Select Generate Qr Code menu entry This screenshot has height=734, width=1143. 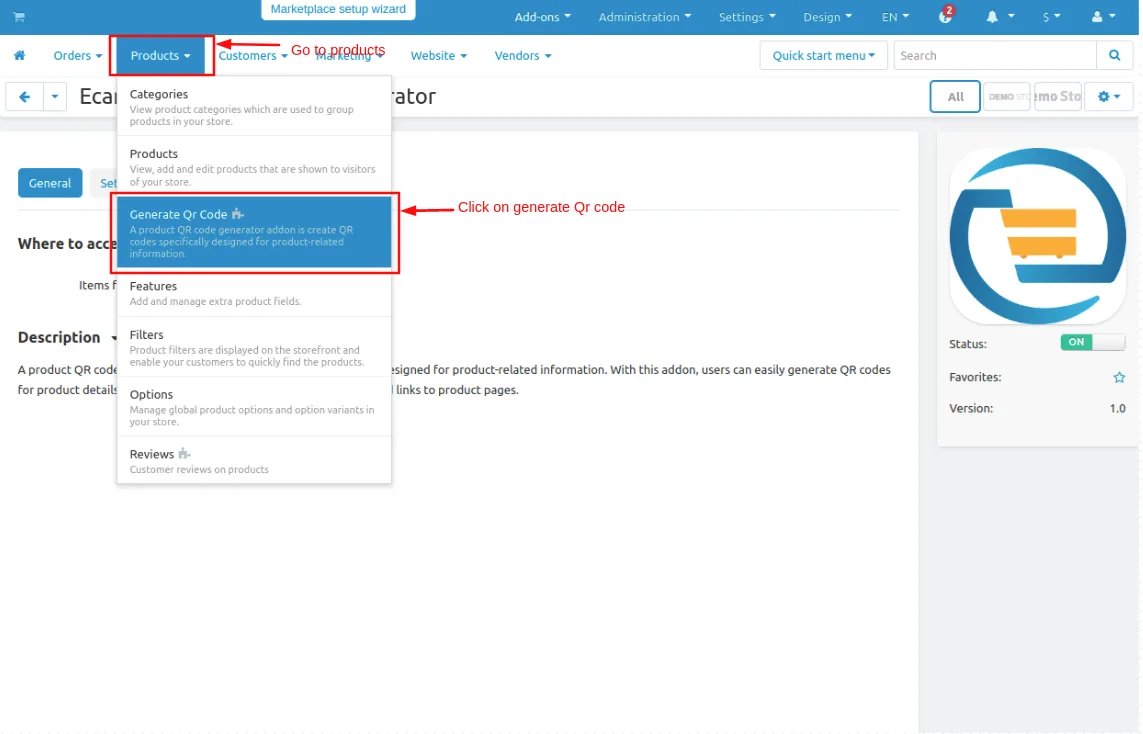[x=254, y=233]
